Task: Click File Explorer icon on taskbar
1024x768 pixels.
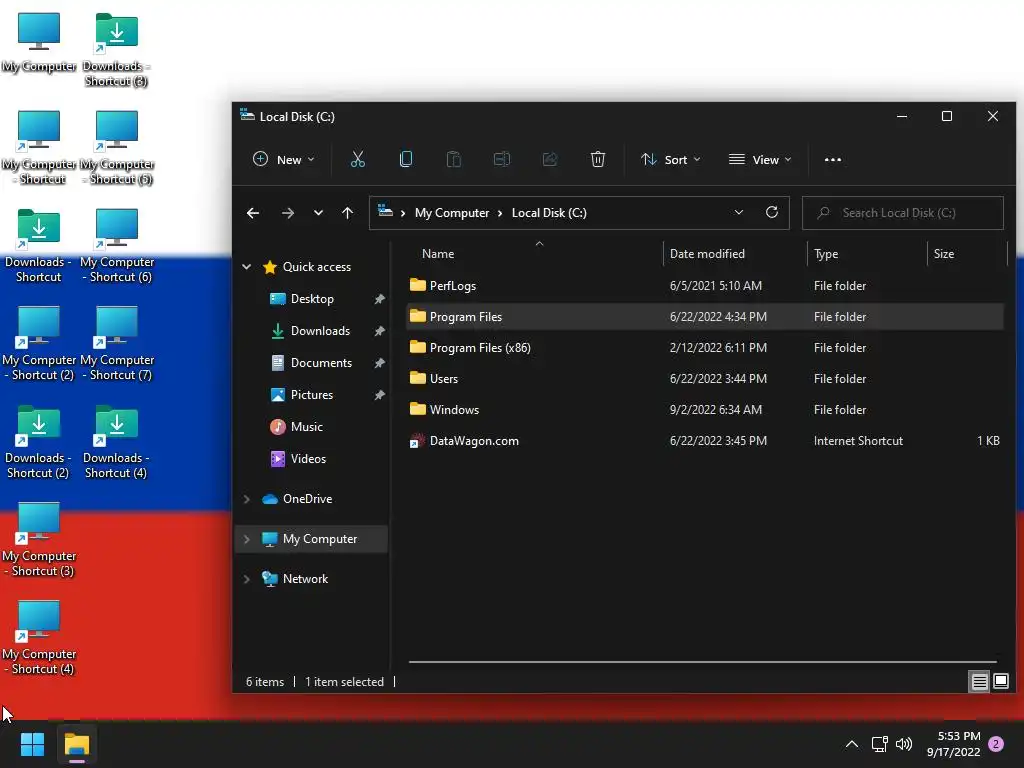Action: pyautogui.click(x=76, y=744)
